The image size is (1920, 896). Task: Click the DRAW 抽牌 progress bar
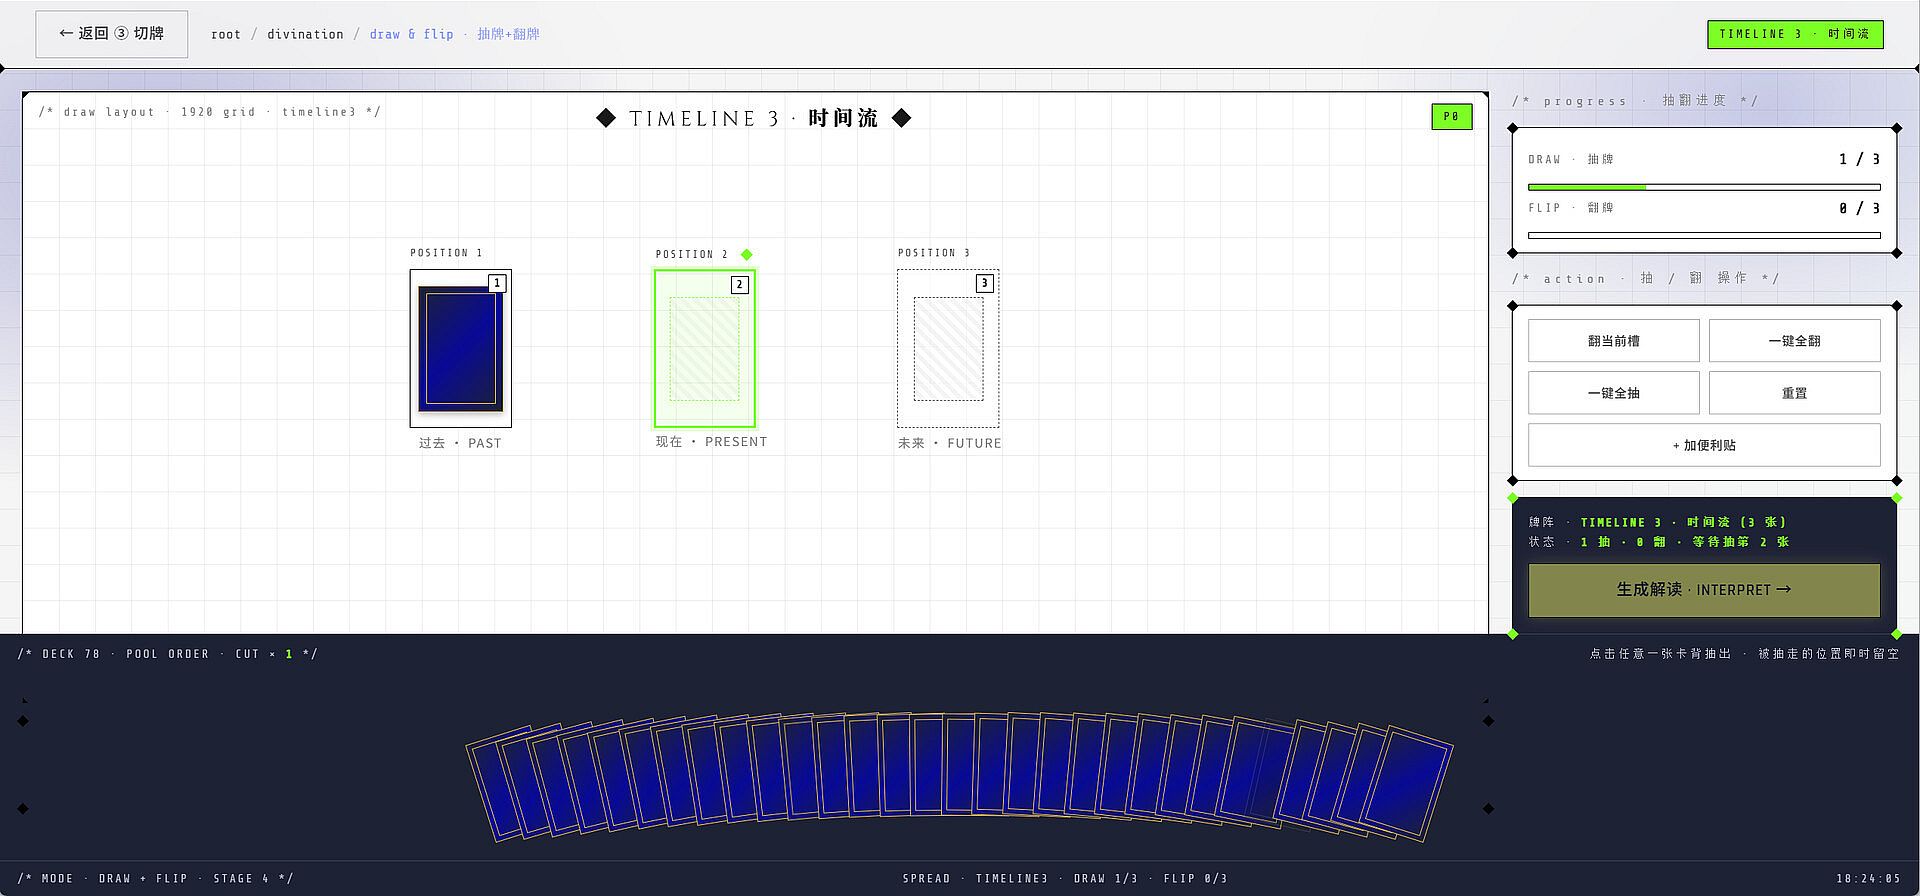[1704, 187]
